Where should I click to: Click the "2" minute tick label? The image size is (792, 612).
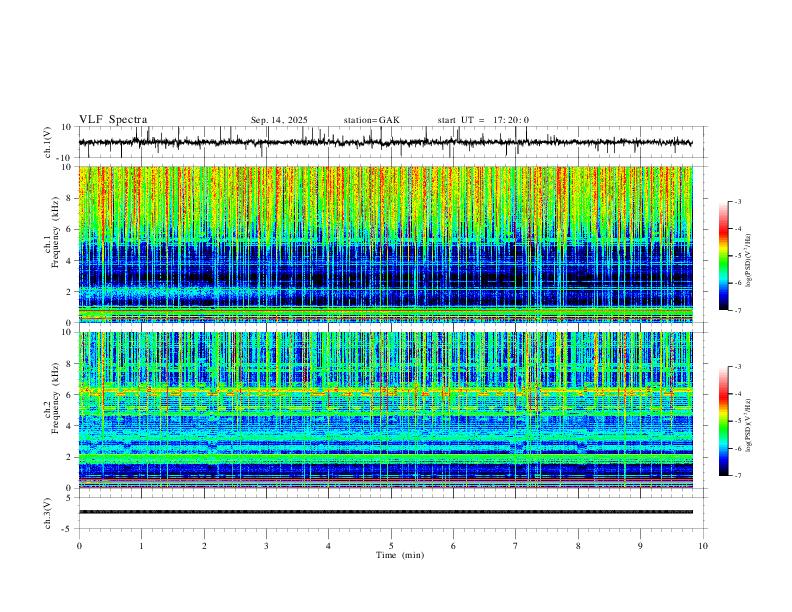pos(204,546)
